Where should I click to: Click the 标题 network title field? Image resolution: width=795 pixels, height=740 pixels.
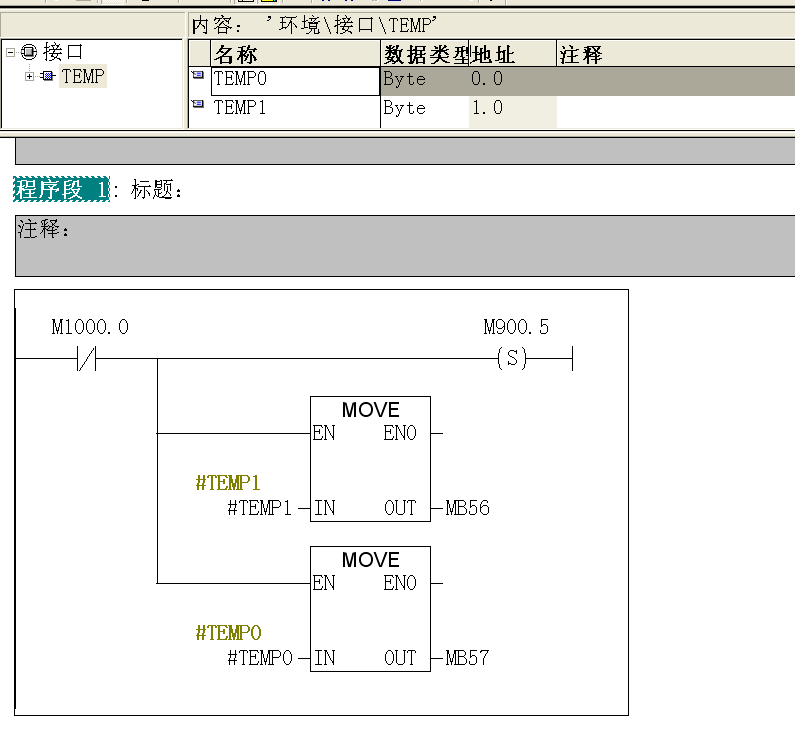pos(156,190)
